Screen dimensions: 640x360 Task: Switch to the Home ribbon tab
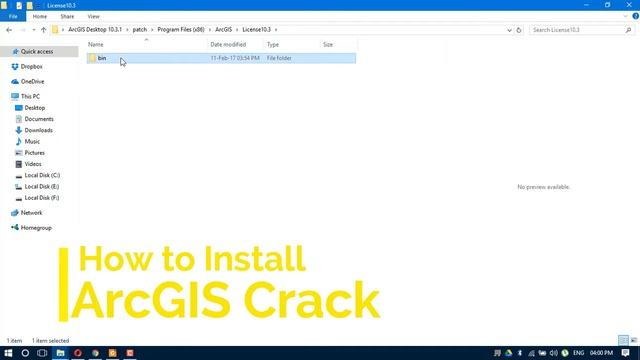pos(40,17)
